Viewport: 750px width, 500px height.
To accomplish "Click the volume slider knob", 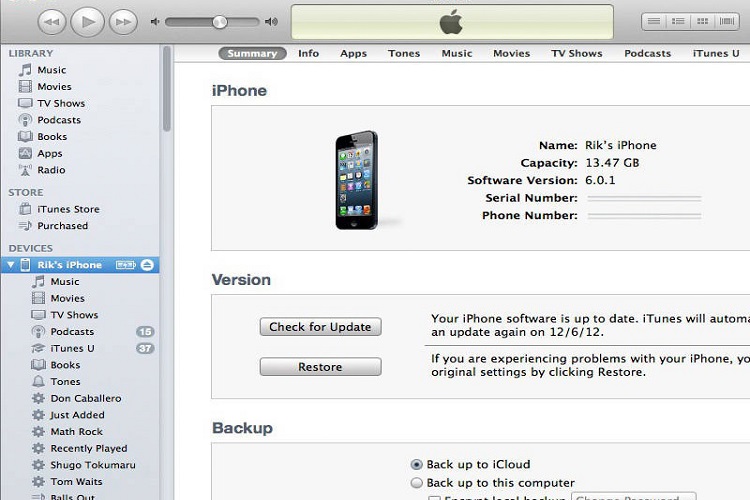I will tap(220, 22).
